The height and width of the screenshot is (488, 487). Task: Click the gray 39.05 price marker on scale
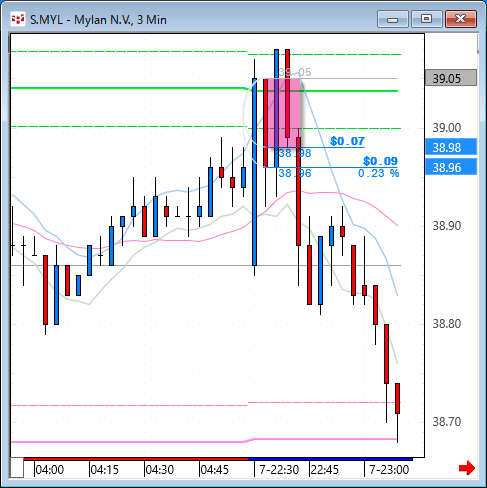click(x=451, y=78)
